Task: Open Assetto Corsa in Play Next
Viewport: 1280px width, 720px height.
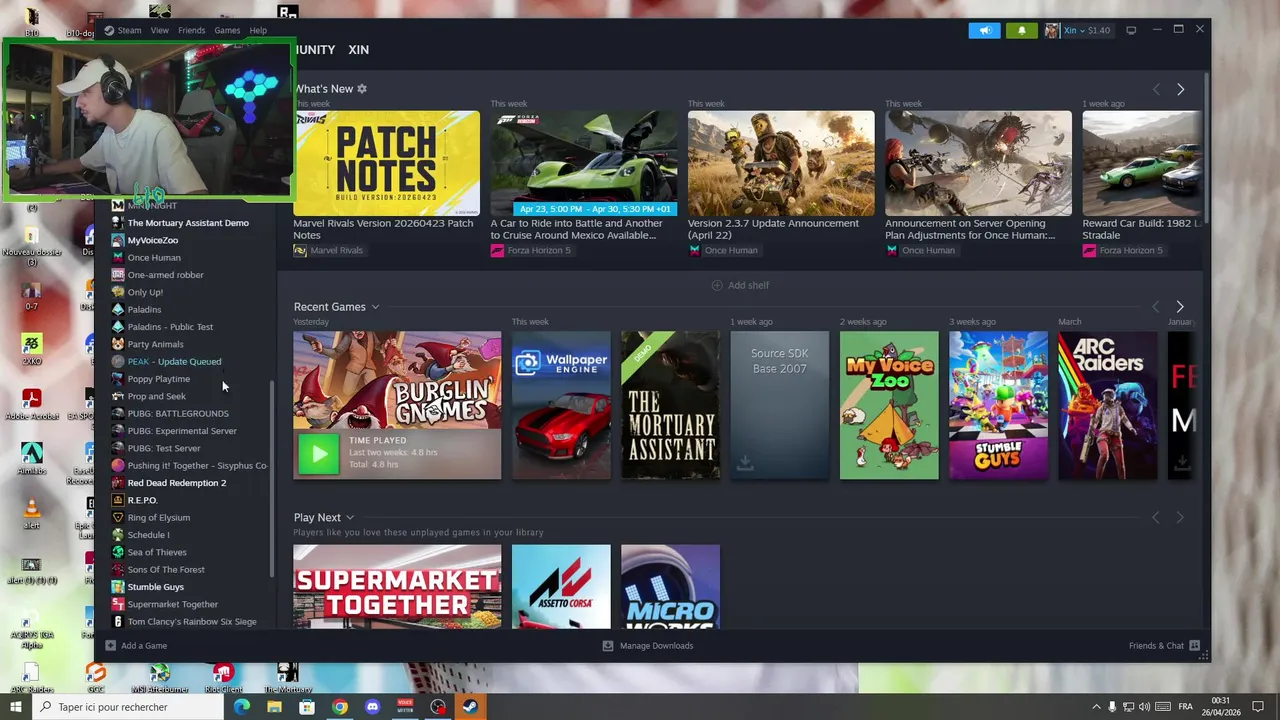Action: (x=561, y=586)
